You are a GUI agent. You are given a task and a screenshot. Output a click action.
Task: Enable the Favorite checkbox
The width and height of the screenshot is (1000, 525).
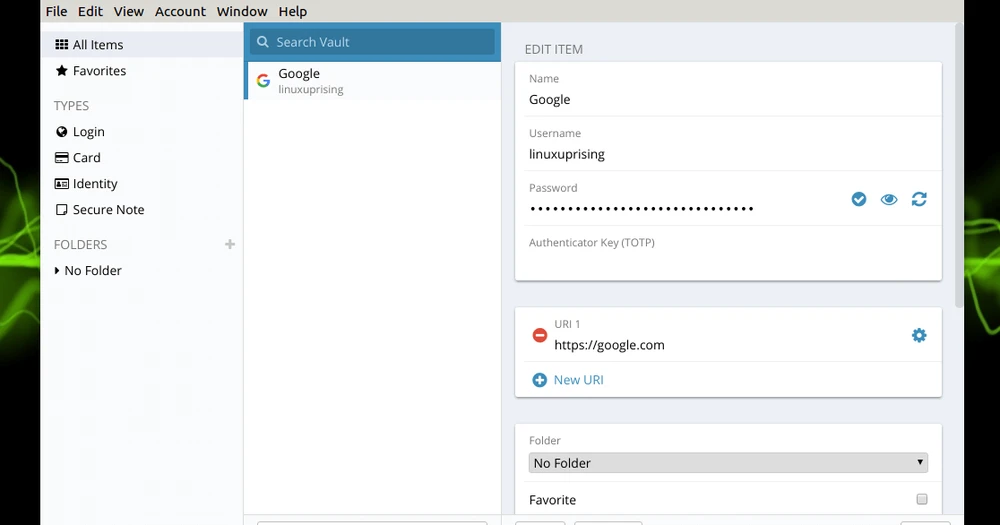pyautogui.click(x=921, y=499)
